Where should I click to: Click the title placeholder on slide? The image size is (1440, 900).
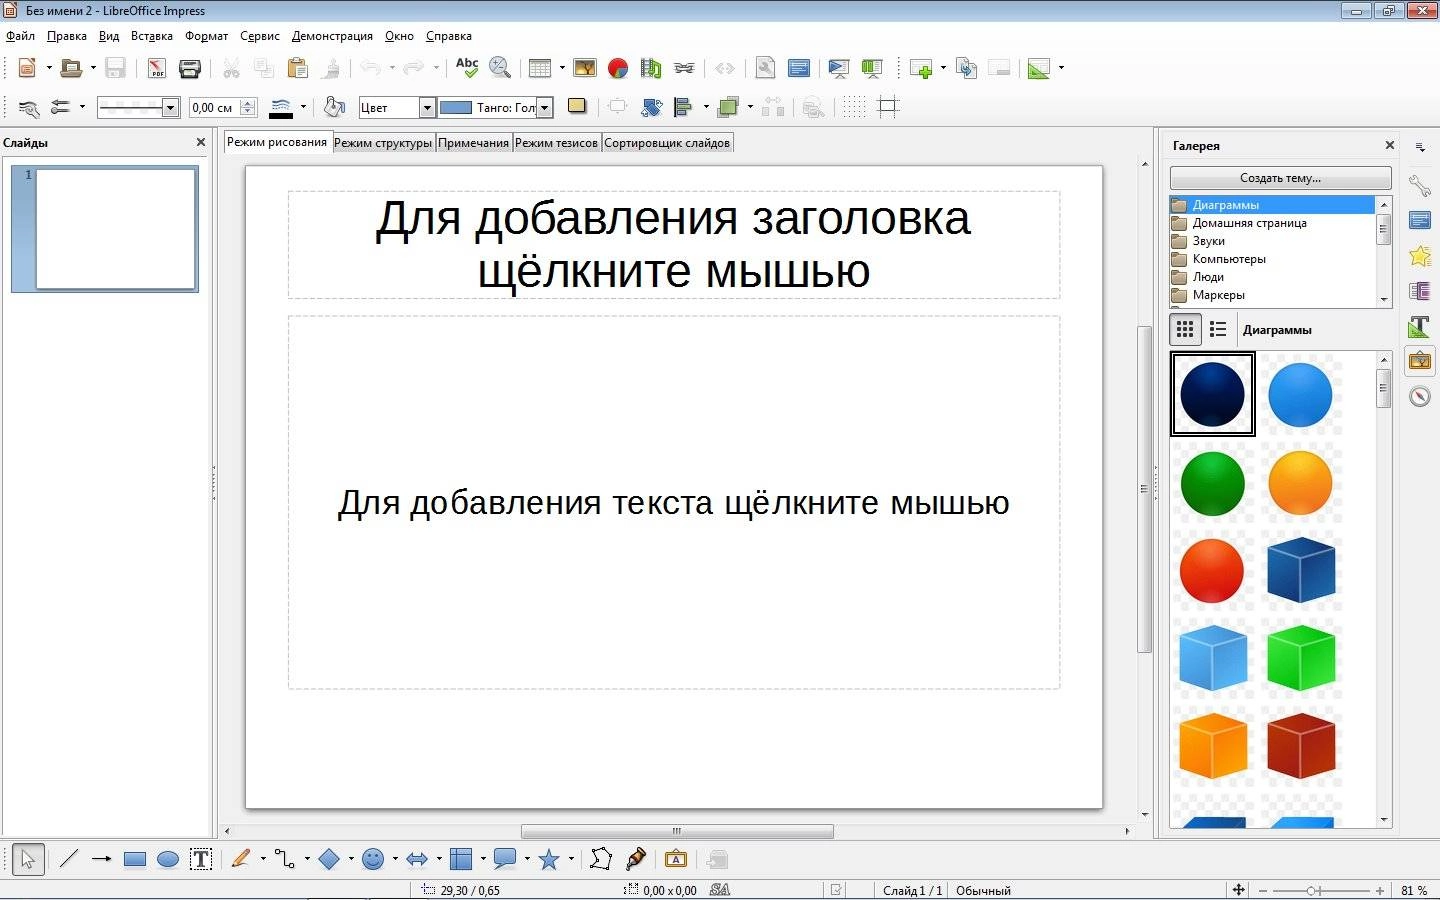[674, 245]
